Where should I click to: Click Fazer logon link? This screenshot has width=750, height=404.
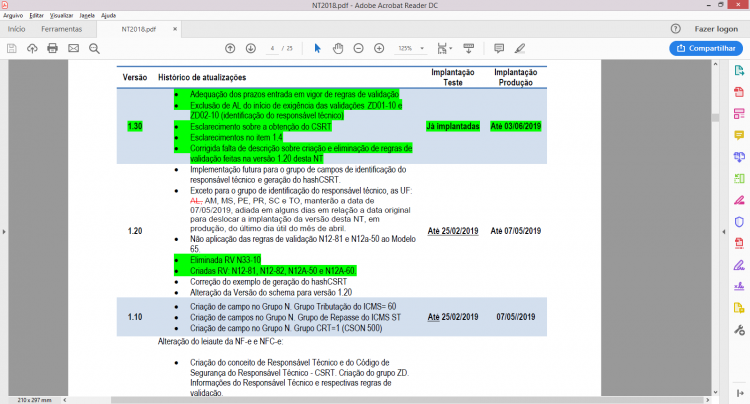[716, 29]
